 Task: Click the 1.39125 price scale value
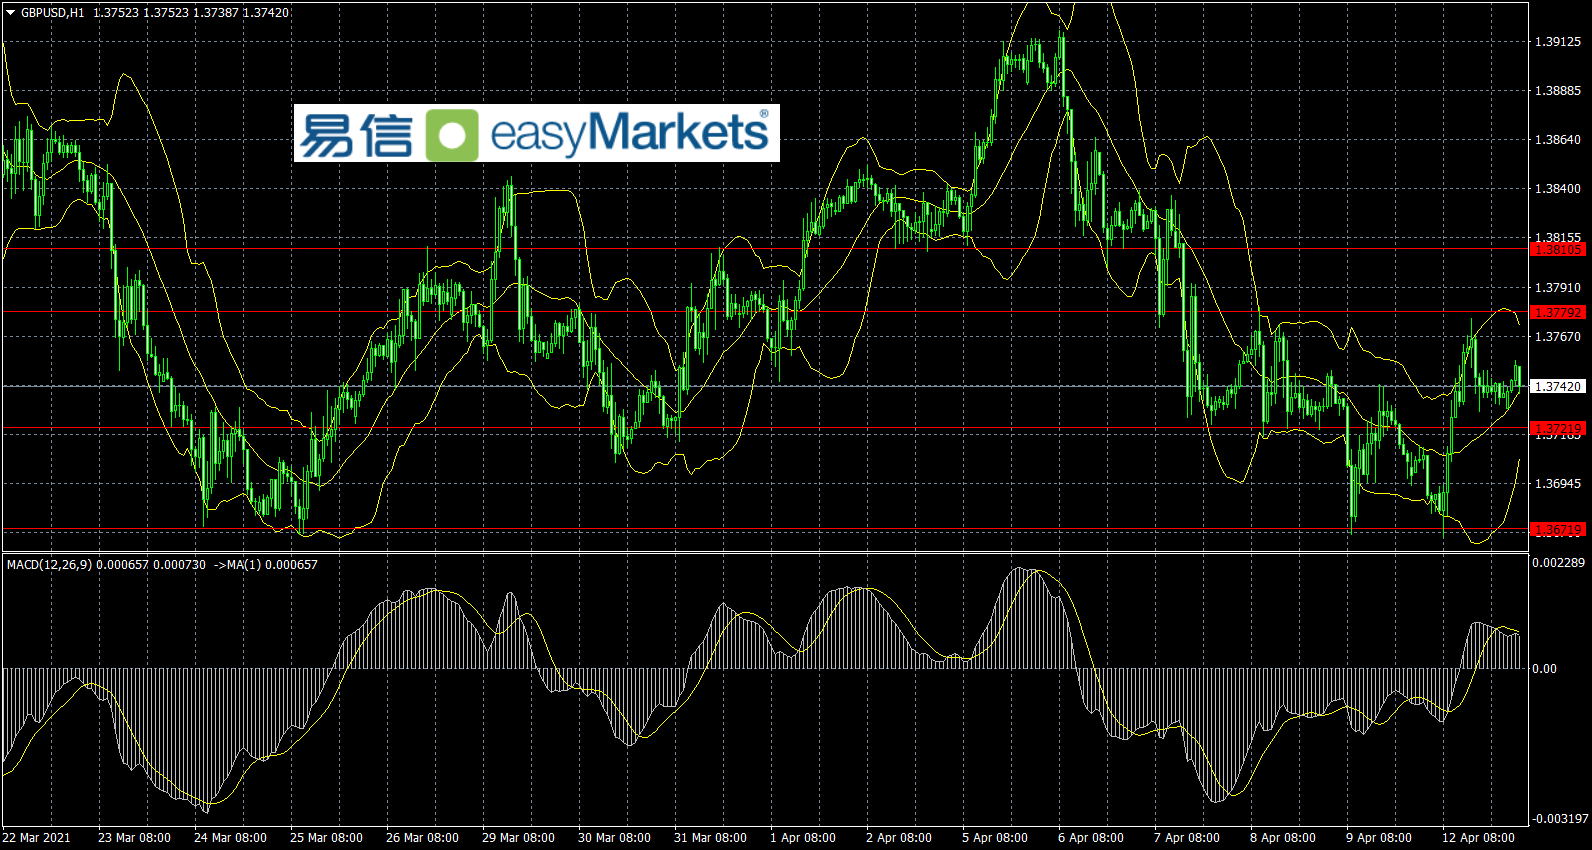point(1558,42)
